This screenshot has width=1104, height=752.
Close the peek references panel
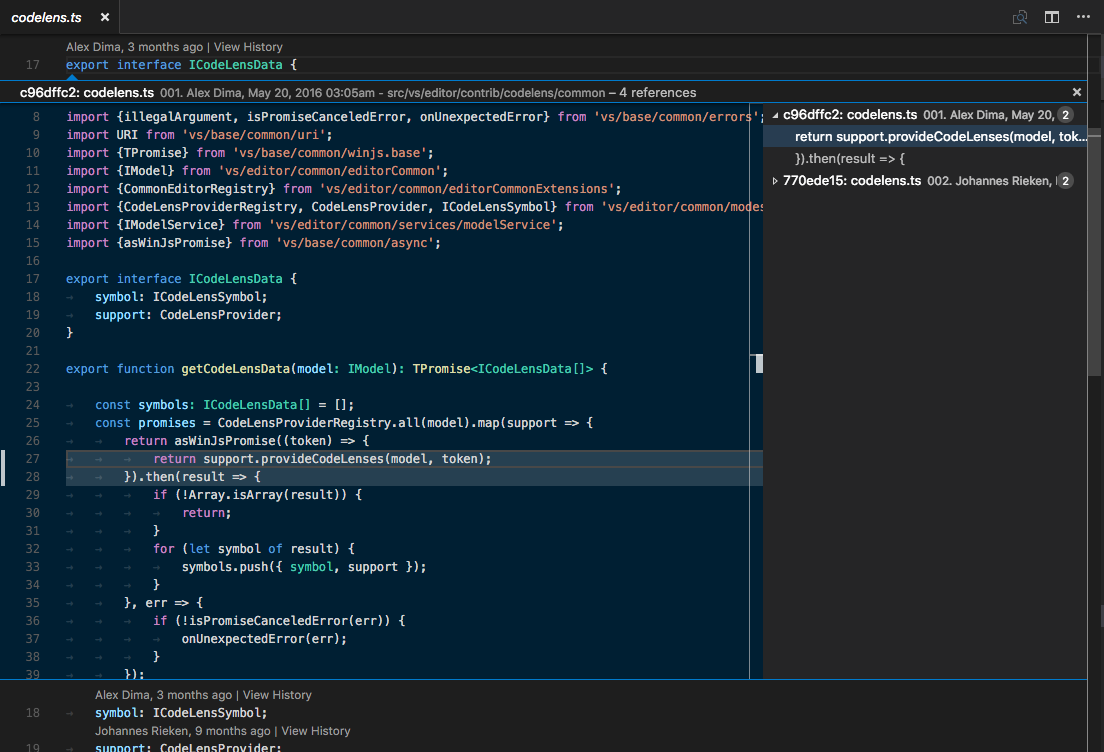coord(1077,92)
